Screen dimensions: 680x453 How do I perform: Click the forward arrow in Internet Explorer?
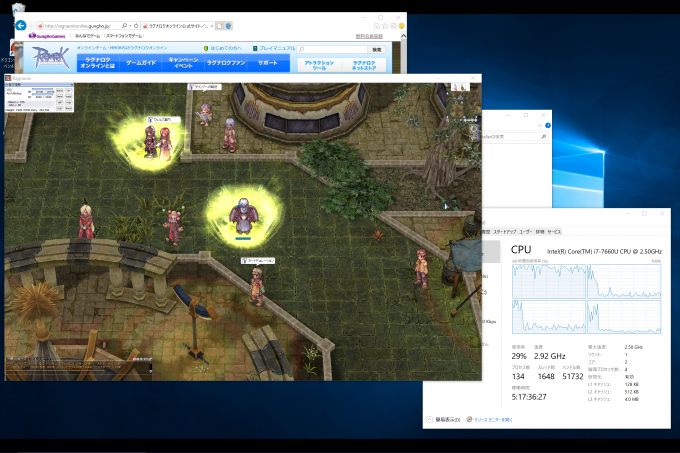coord(31,26)
